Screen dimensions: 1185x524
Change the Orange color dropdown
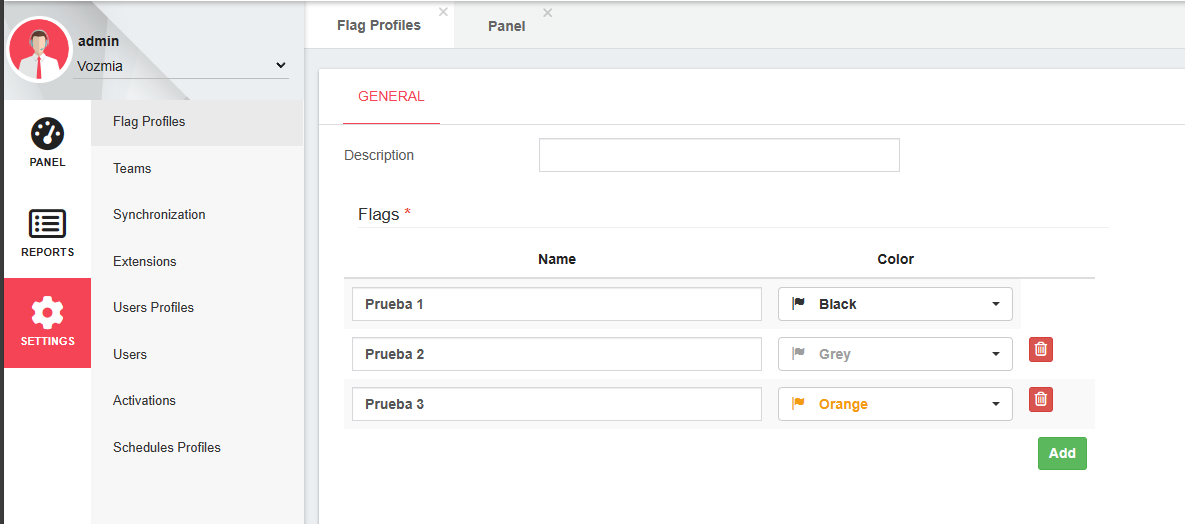[894, 404]
